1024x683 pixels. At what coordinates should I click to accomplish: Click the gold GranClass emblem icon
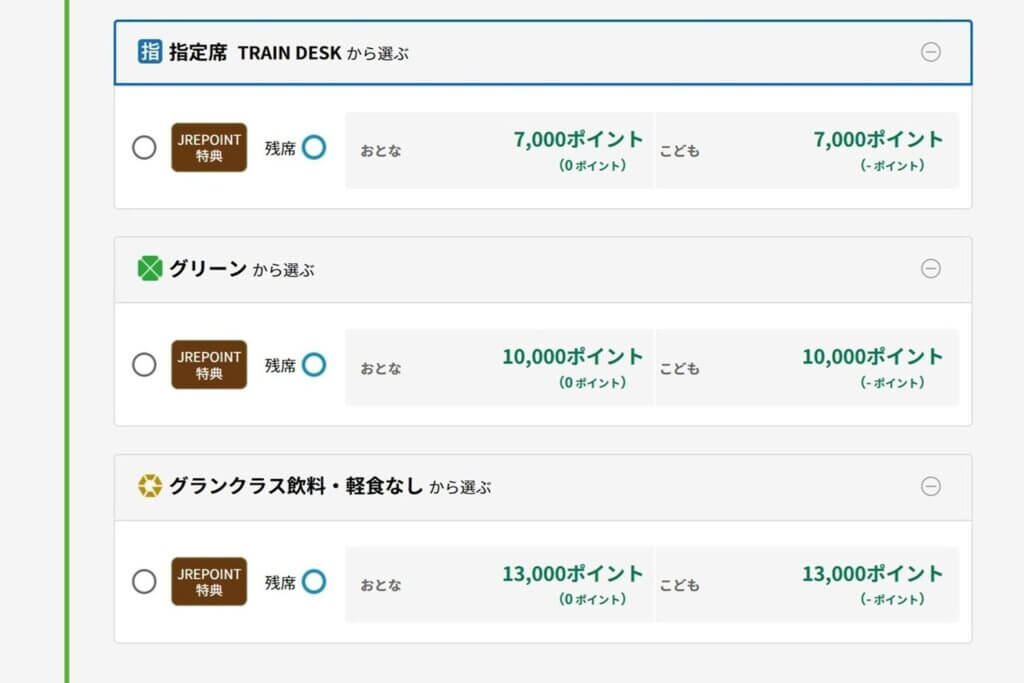[x=149, y=487]
